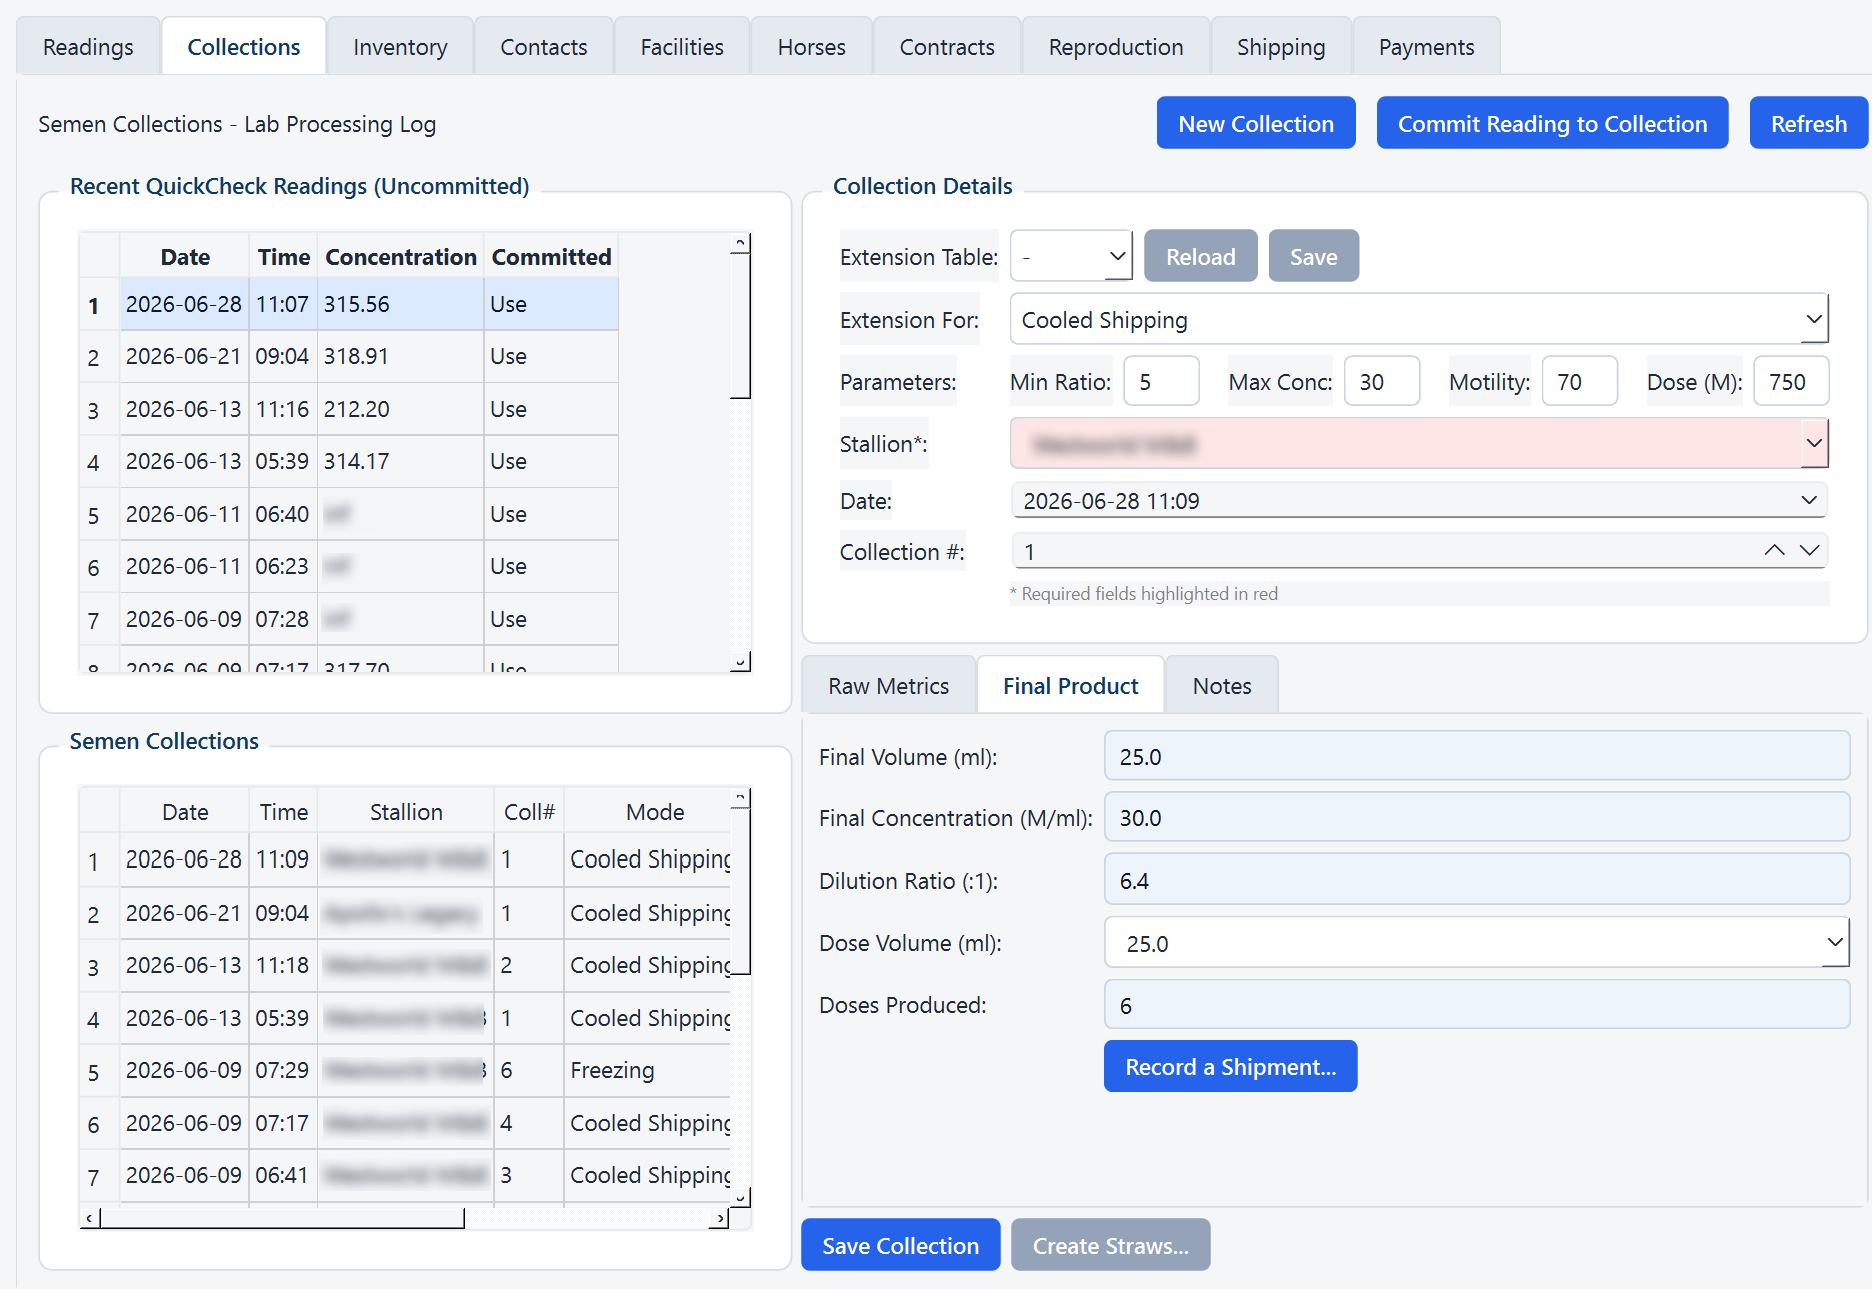1872x1289 pixels.
Task: Open the Reproduction tab
Action: pos(1116,47)
